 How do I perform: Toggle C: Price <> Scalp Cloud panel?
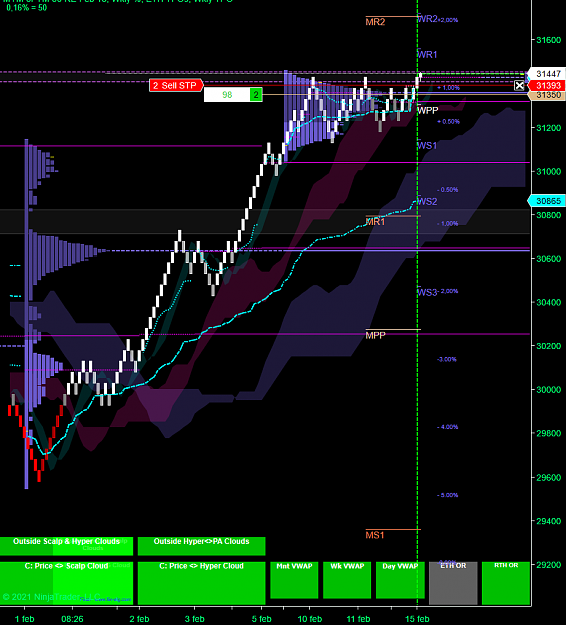67,583
